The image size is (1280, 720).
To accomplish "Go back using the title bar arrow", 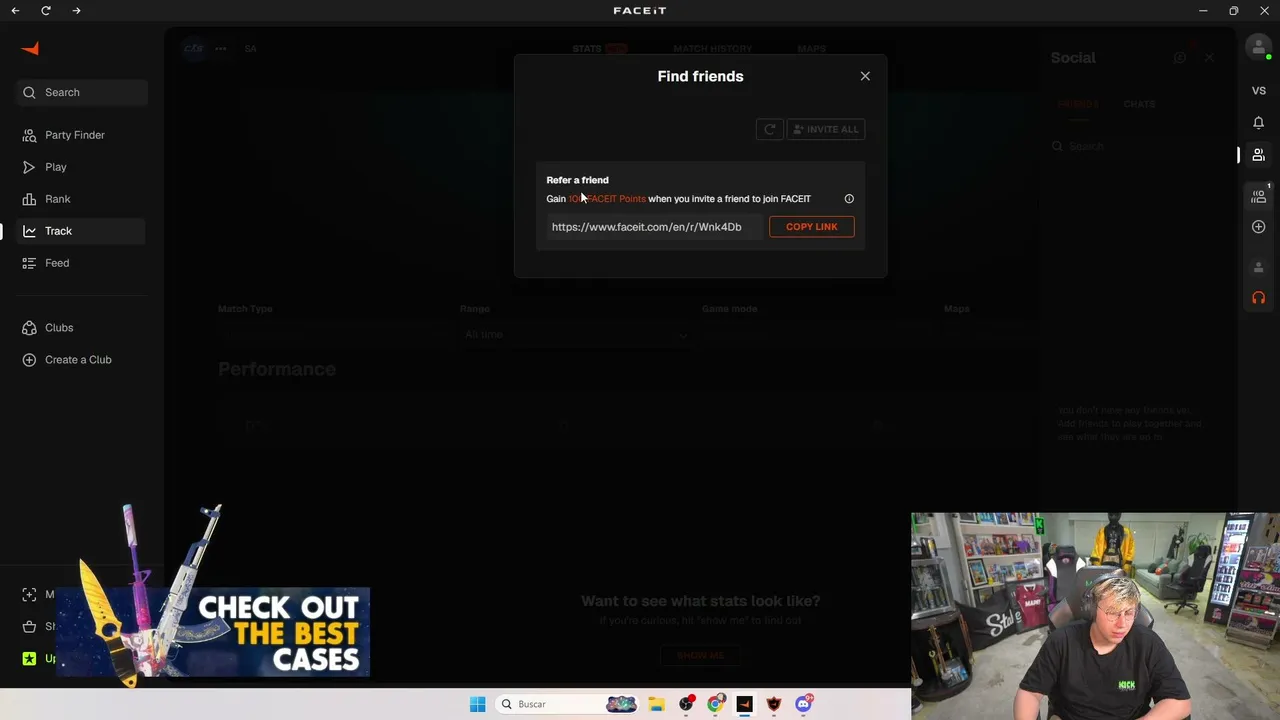I will click(x=15, y=10).
